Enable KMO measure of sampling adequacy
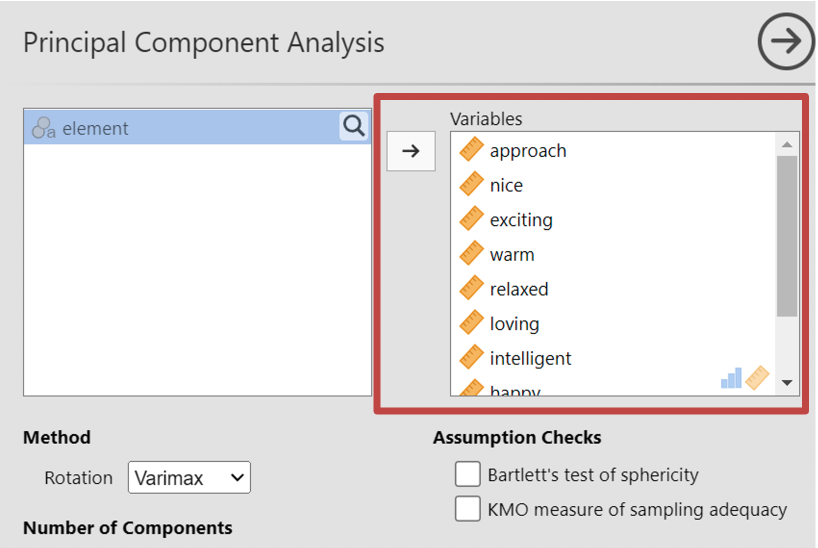Screen dimensions: 818x548 pyautogui.click(x=467, y=509)
